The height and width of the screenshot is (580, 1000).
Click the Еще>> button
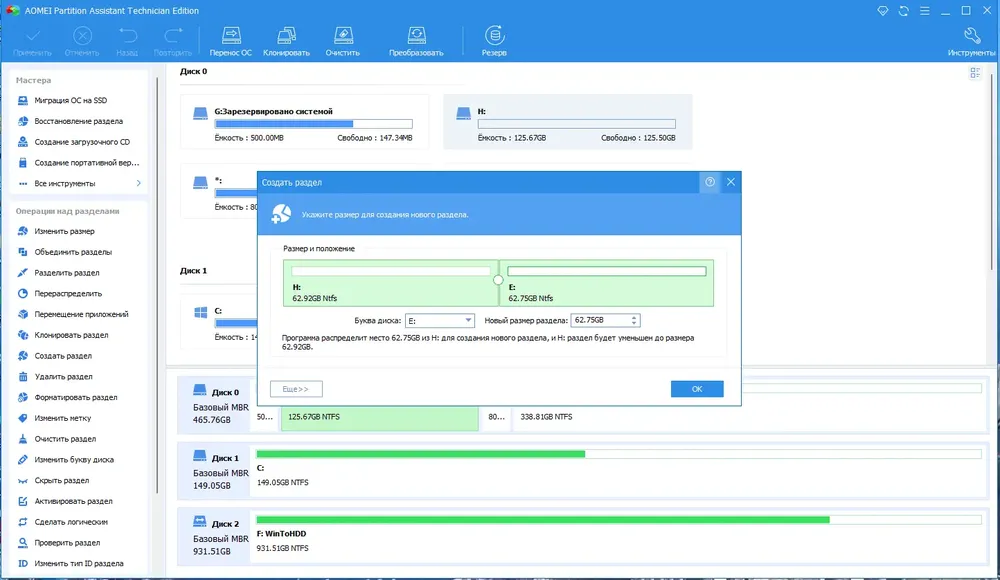(x=296, y=389)
